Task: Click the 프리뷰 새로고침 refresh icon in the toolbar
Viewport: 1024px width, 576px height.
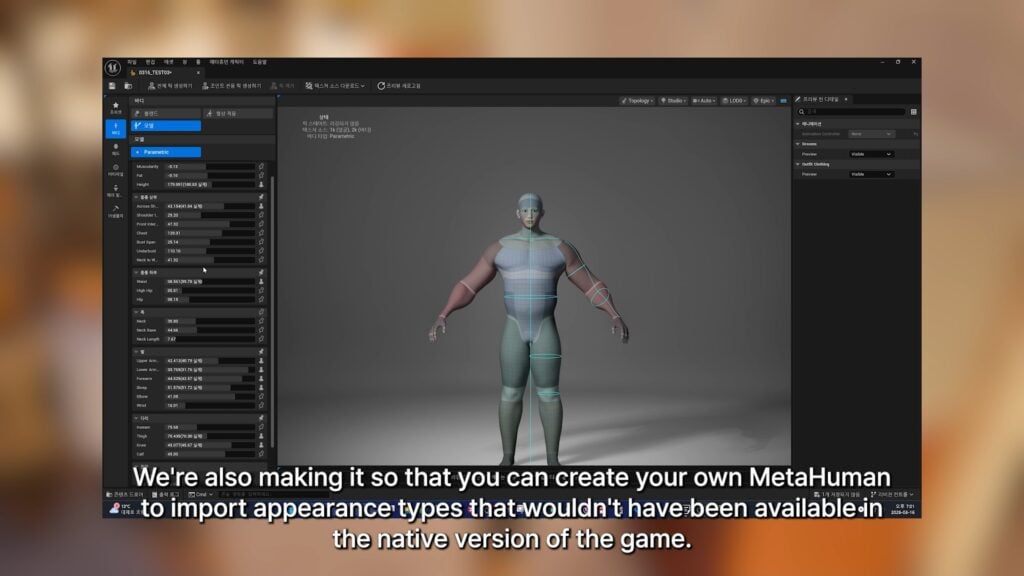Action: click(382, 85)
